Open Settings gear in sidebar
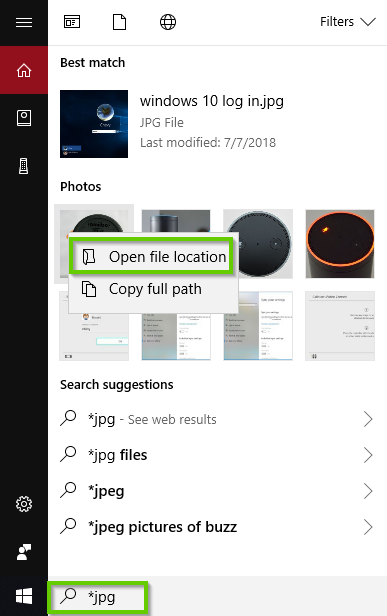 (x=24, y=504)
